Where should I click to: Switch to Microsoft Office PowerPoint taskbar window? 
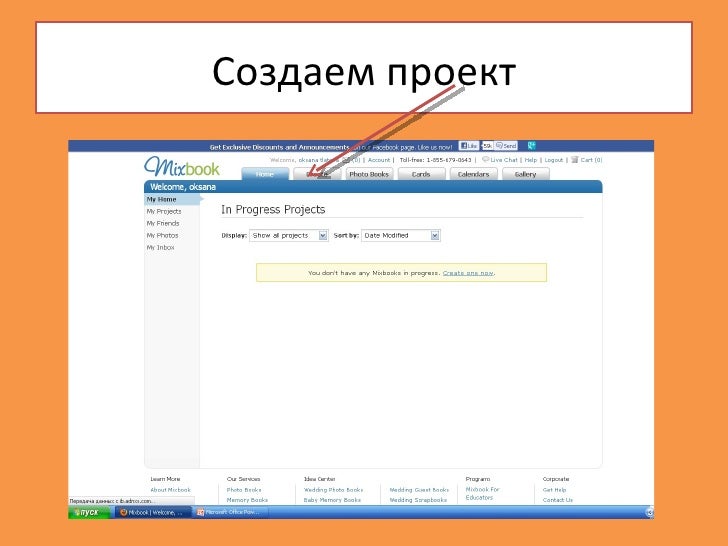point(229,512)
